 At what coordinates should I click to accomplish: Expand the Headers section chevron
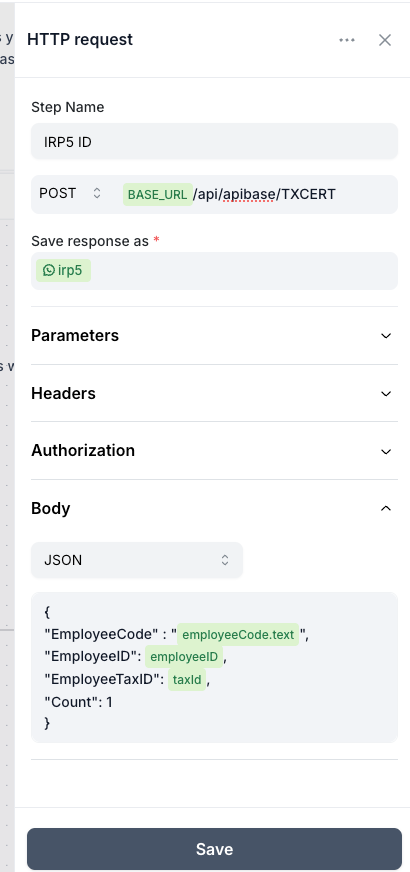(x=386, y=394)
